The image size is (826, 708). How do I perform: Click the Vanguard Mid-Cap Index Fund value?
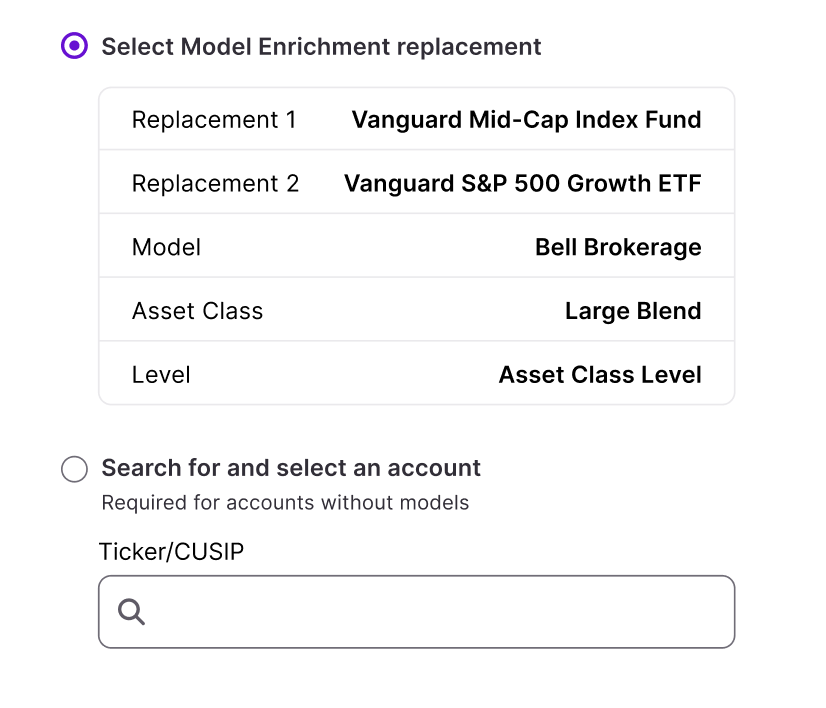click(x=526, y=120)
